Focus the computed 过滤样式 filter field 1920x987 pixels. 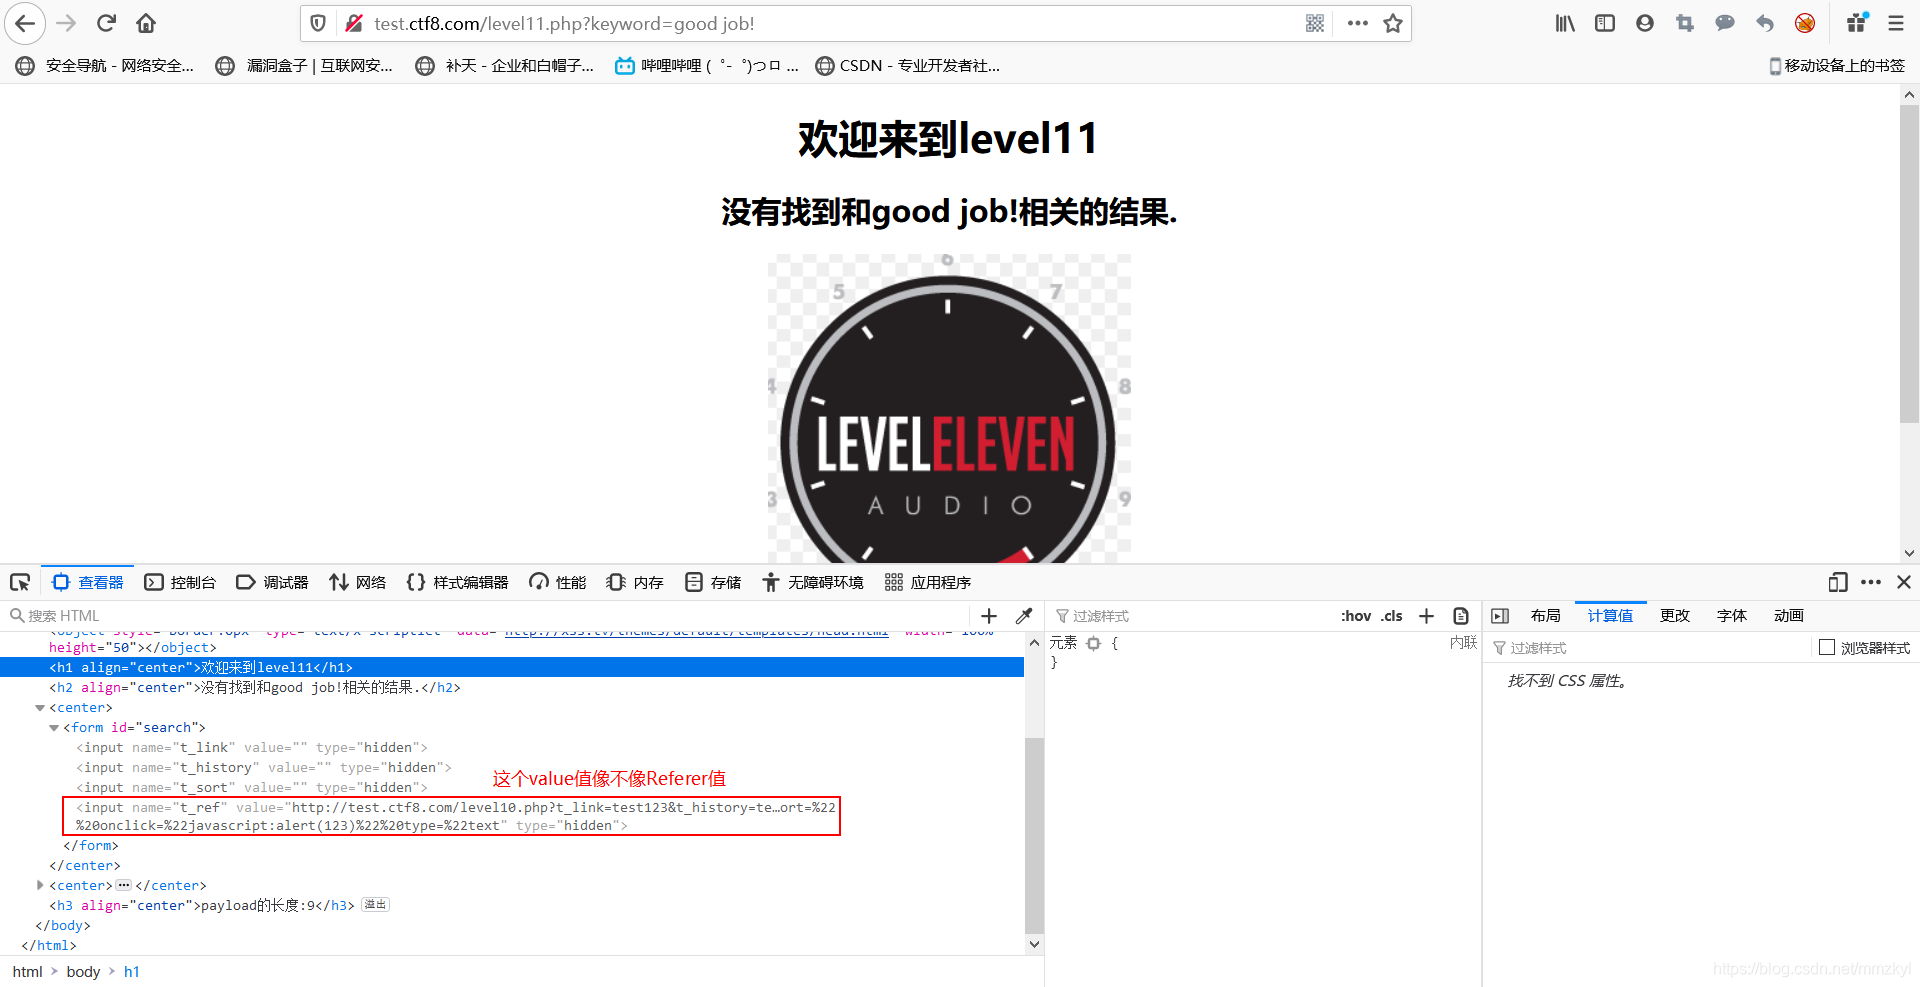tap(1650, 648)
